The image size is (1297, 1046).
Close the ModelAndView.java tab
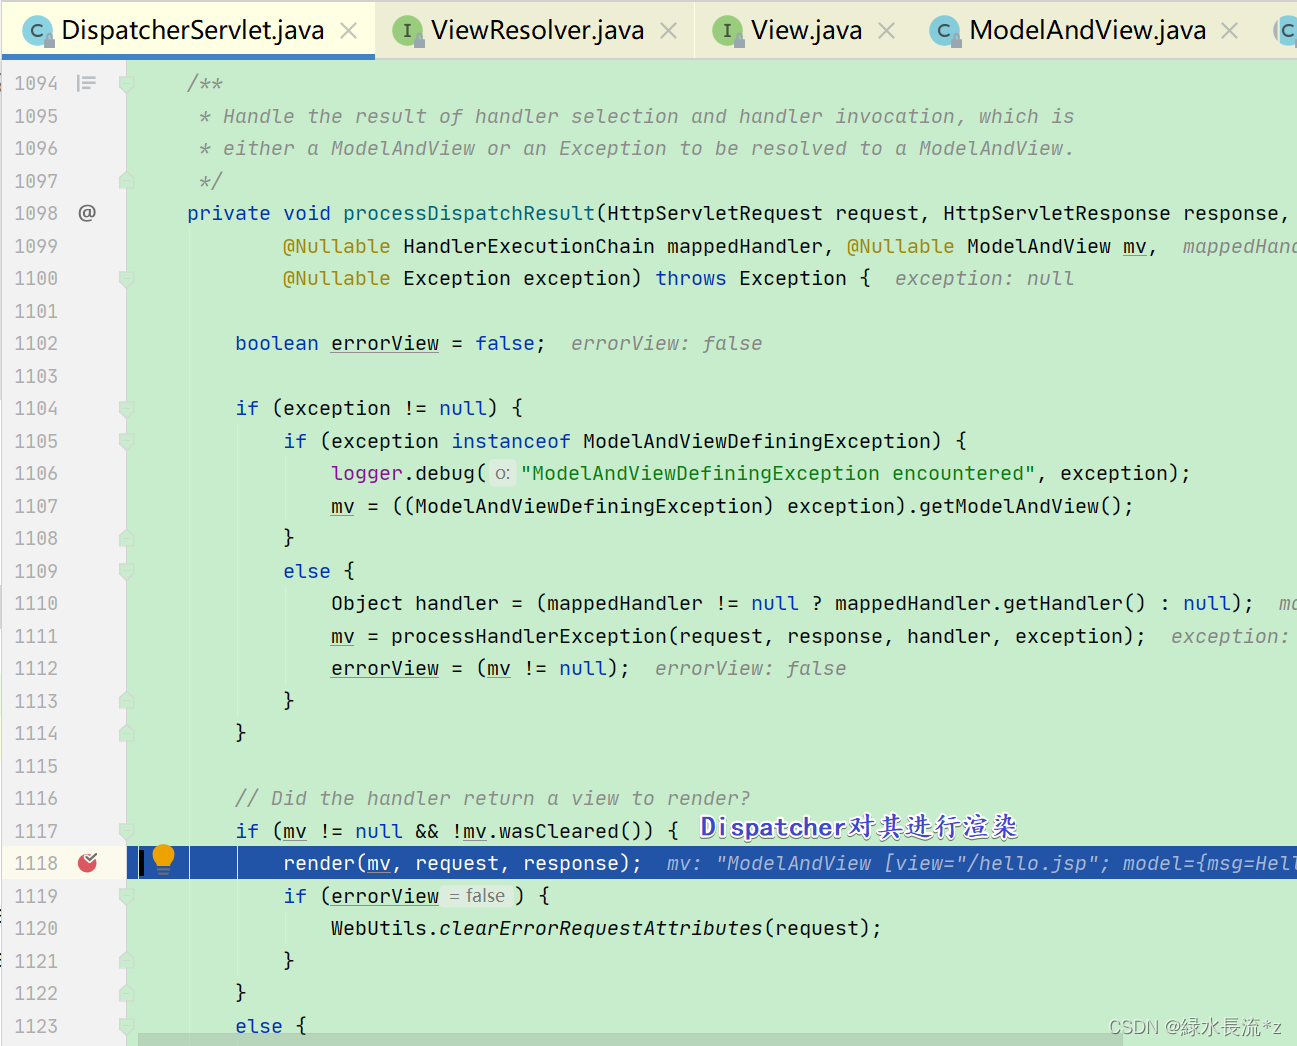(1230, 31)
